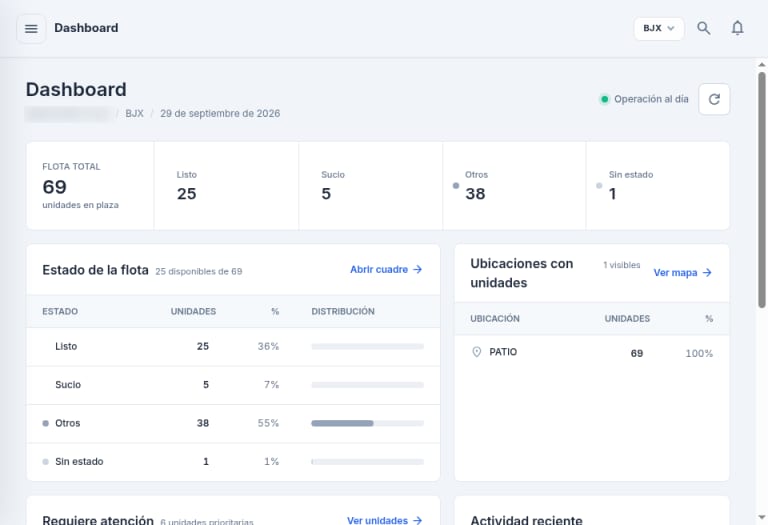This screenshot has width=768, height=525.
Task: Click the Sucio row in fleet table
Action: click(233, 385)
